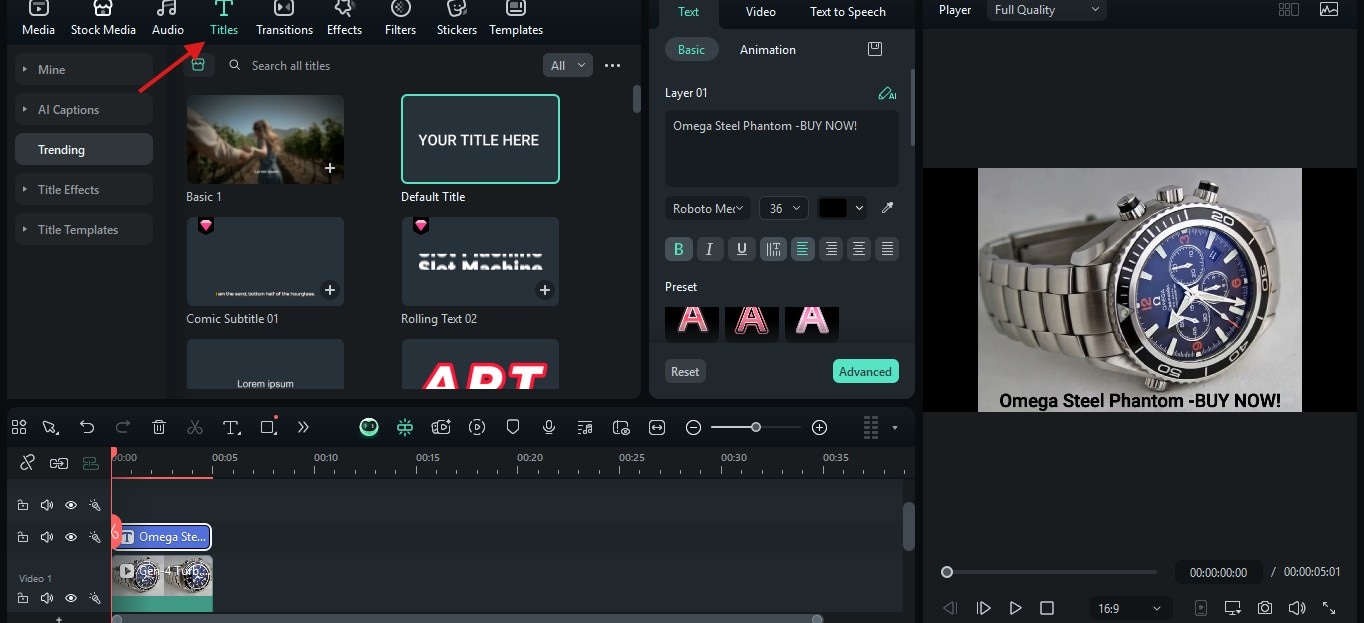The height and width of the screenshot is (623, 1364).
Task: Open the font size 36 dropdown
Action: coord(784,208)
